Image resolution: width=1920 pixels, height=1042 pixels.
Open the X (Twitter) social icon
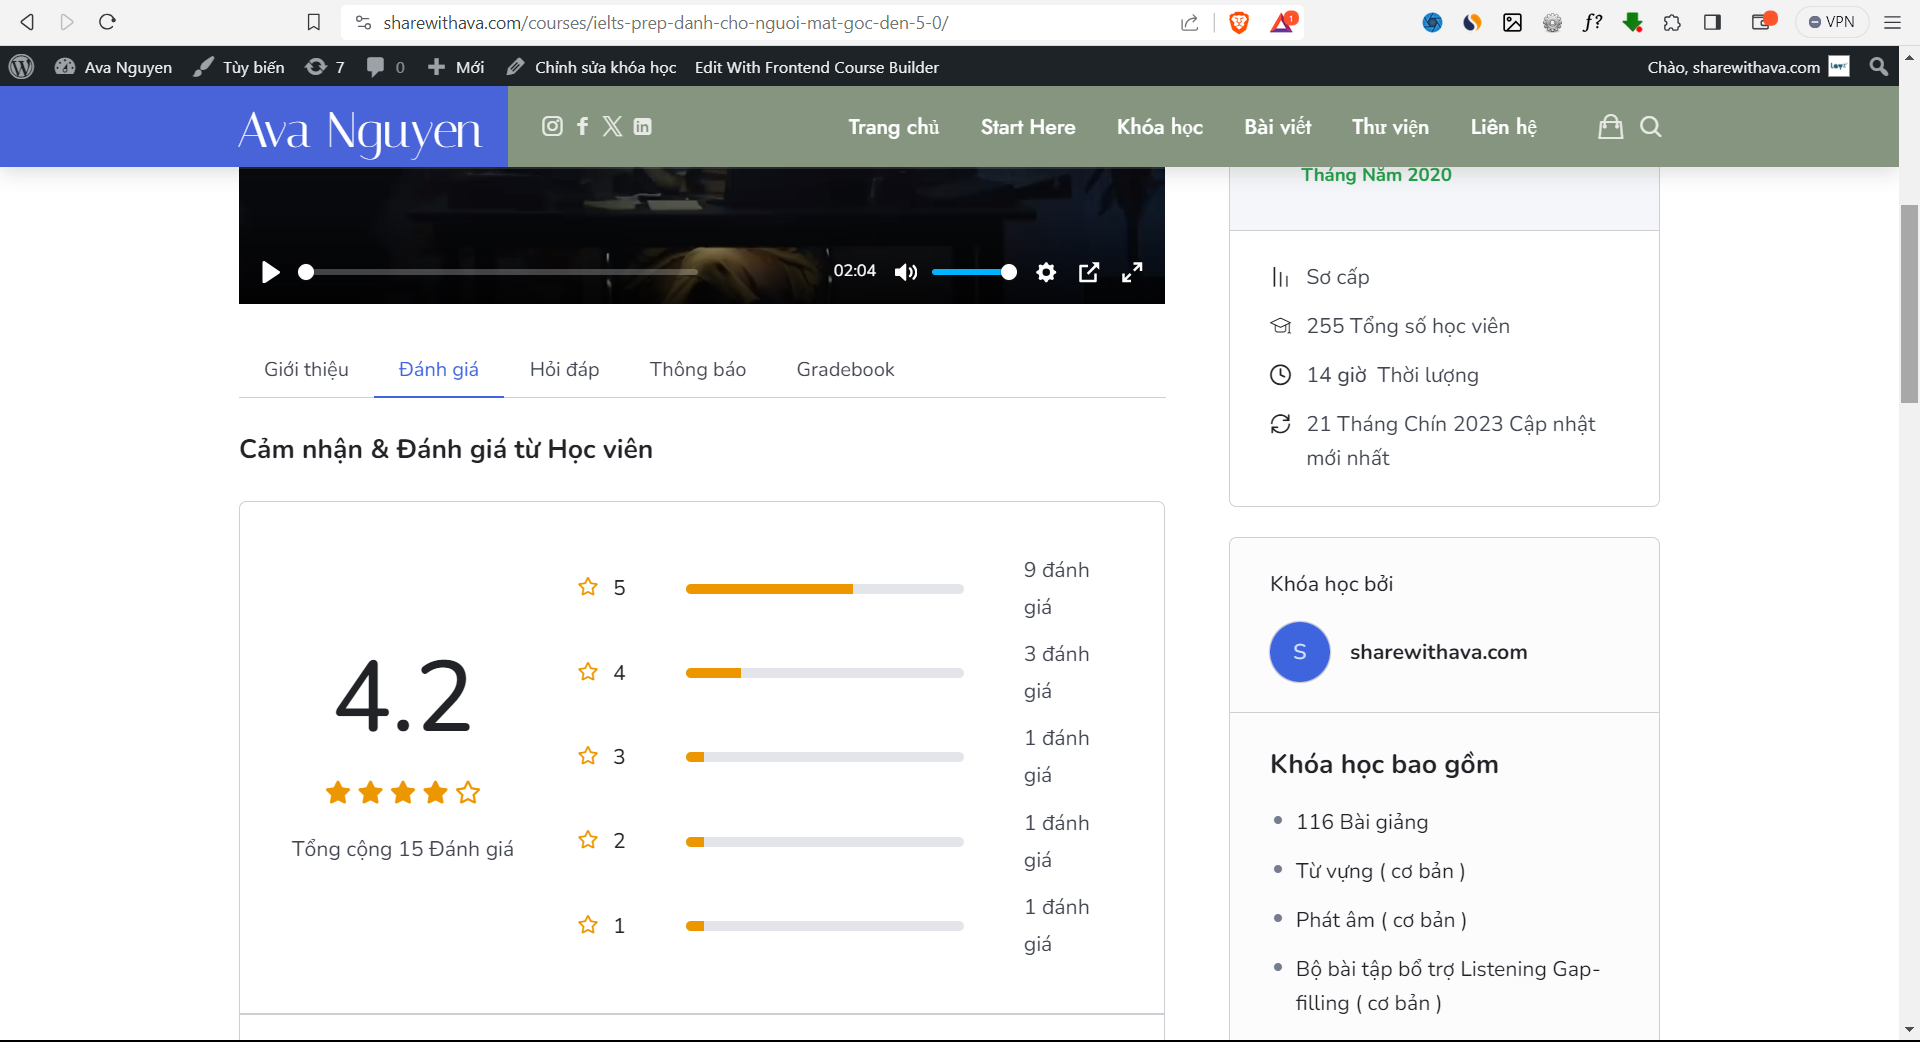[x=612, y=126]
